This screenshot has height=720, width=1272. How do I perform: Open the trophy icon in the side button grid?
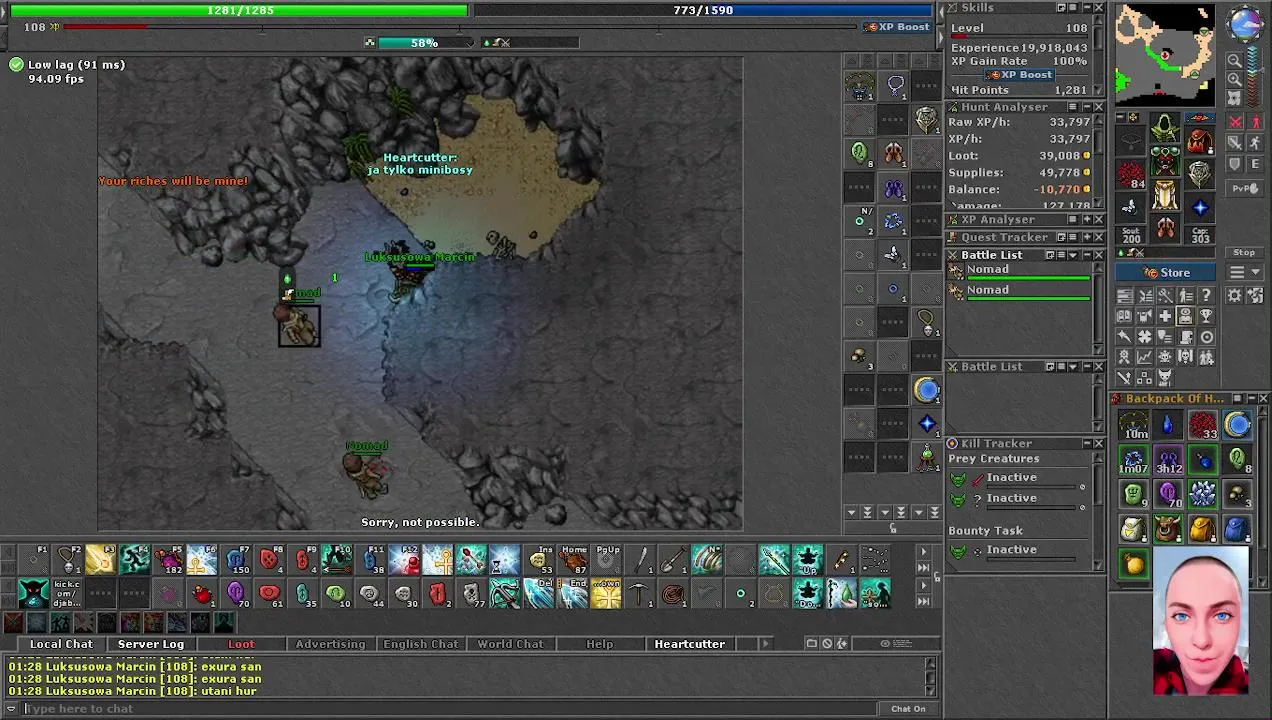[x=1206, y=316]
